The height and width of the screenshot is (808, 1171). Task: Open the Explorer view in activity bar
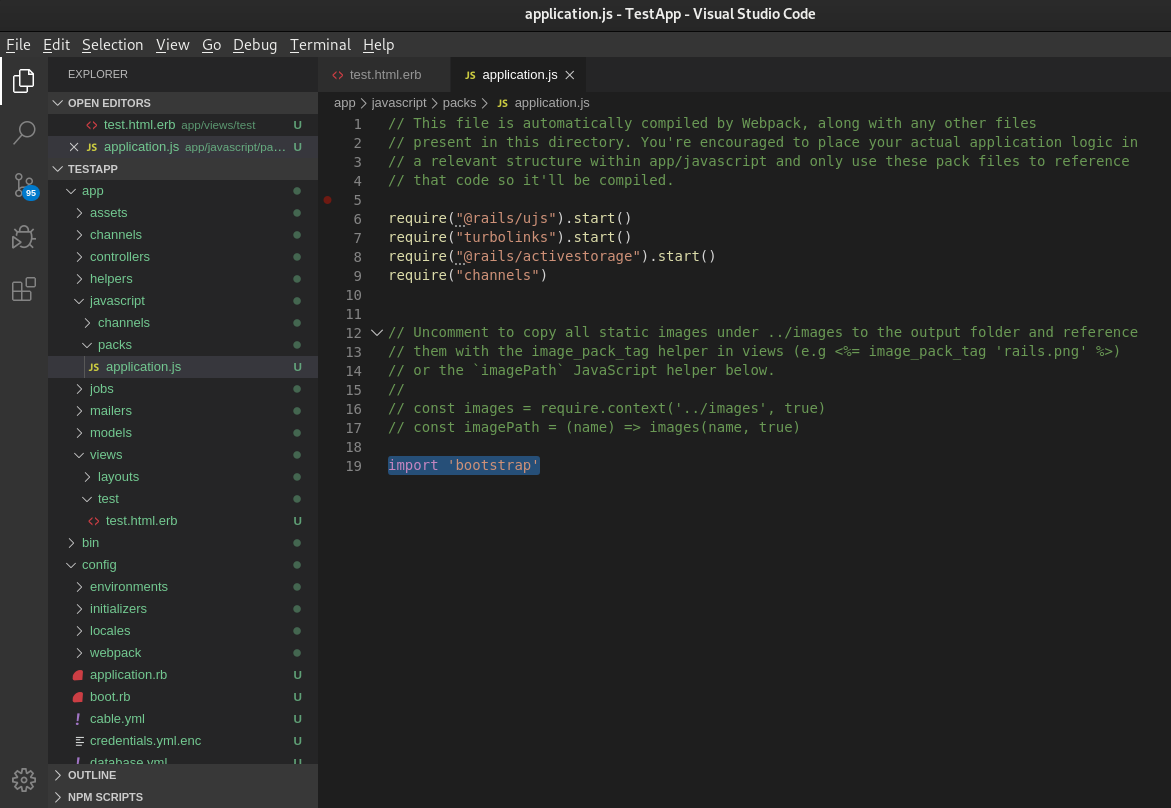coord(24,81)
